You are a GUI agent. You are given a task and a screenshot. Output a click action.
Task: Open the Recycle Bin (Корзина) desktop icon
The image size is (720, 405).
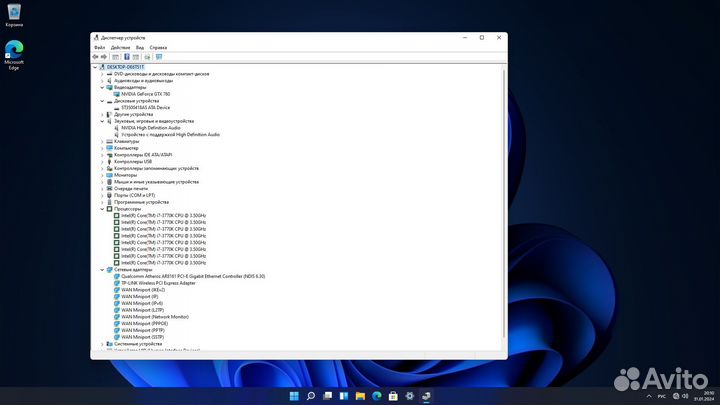[14, 15]
